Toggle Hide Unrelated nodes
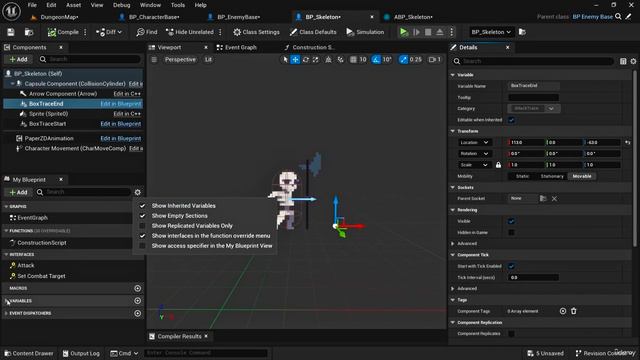The image size is (640, 360). pyautogui.click(x=190, y=32)
